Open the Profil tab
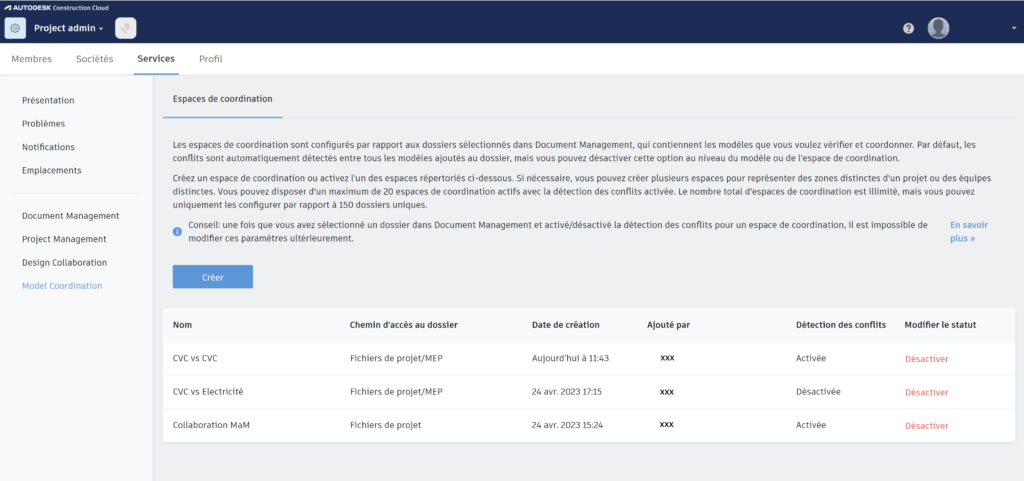This screenshot has width=1024, height=481. (x=210, y=59)
